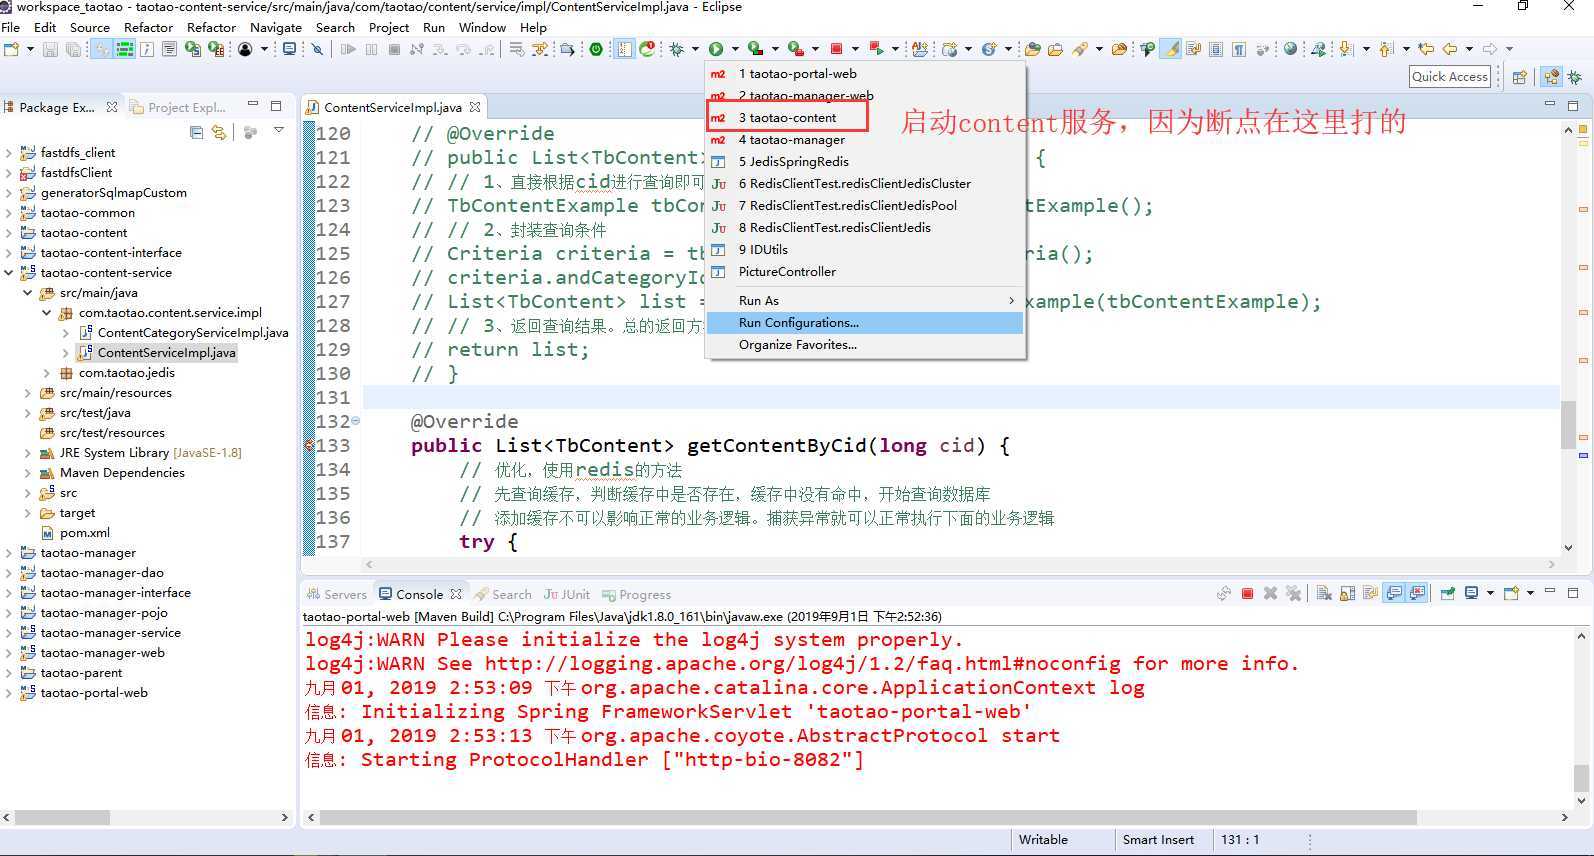1594x856 pixels.
Task: Open the Debug button dropdown arrow
Action: point(693,49)
